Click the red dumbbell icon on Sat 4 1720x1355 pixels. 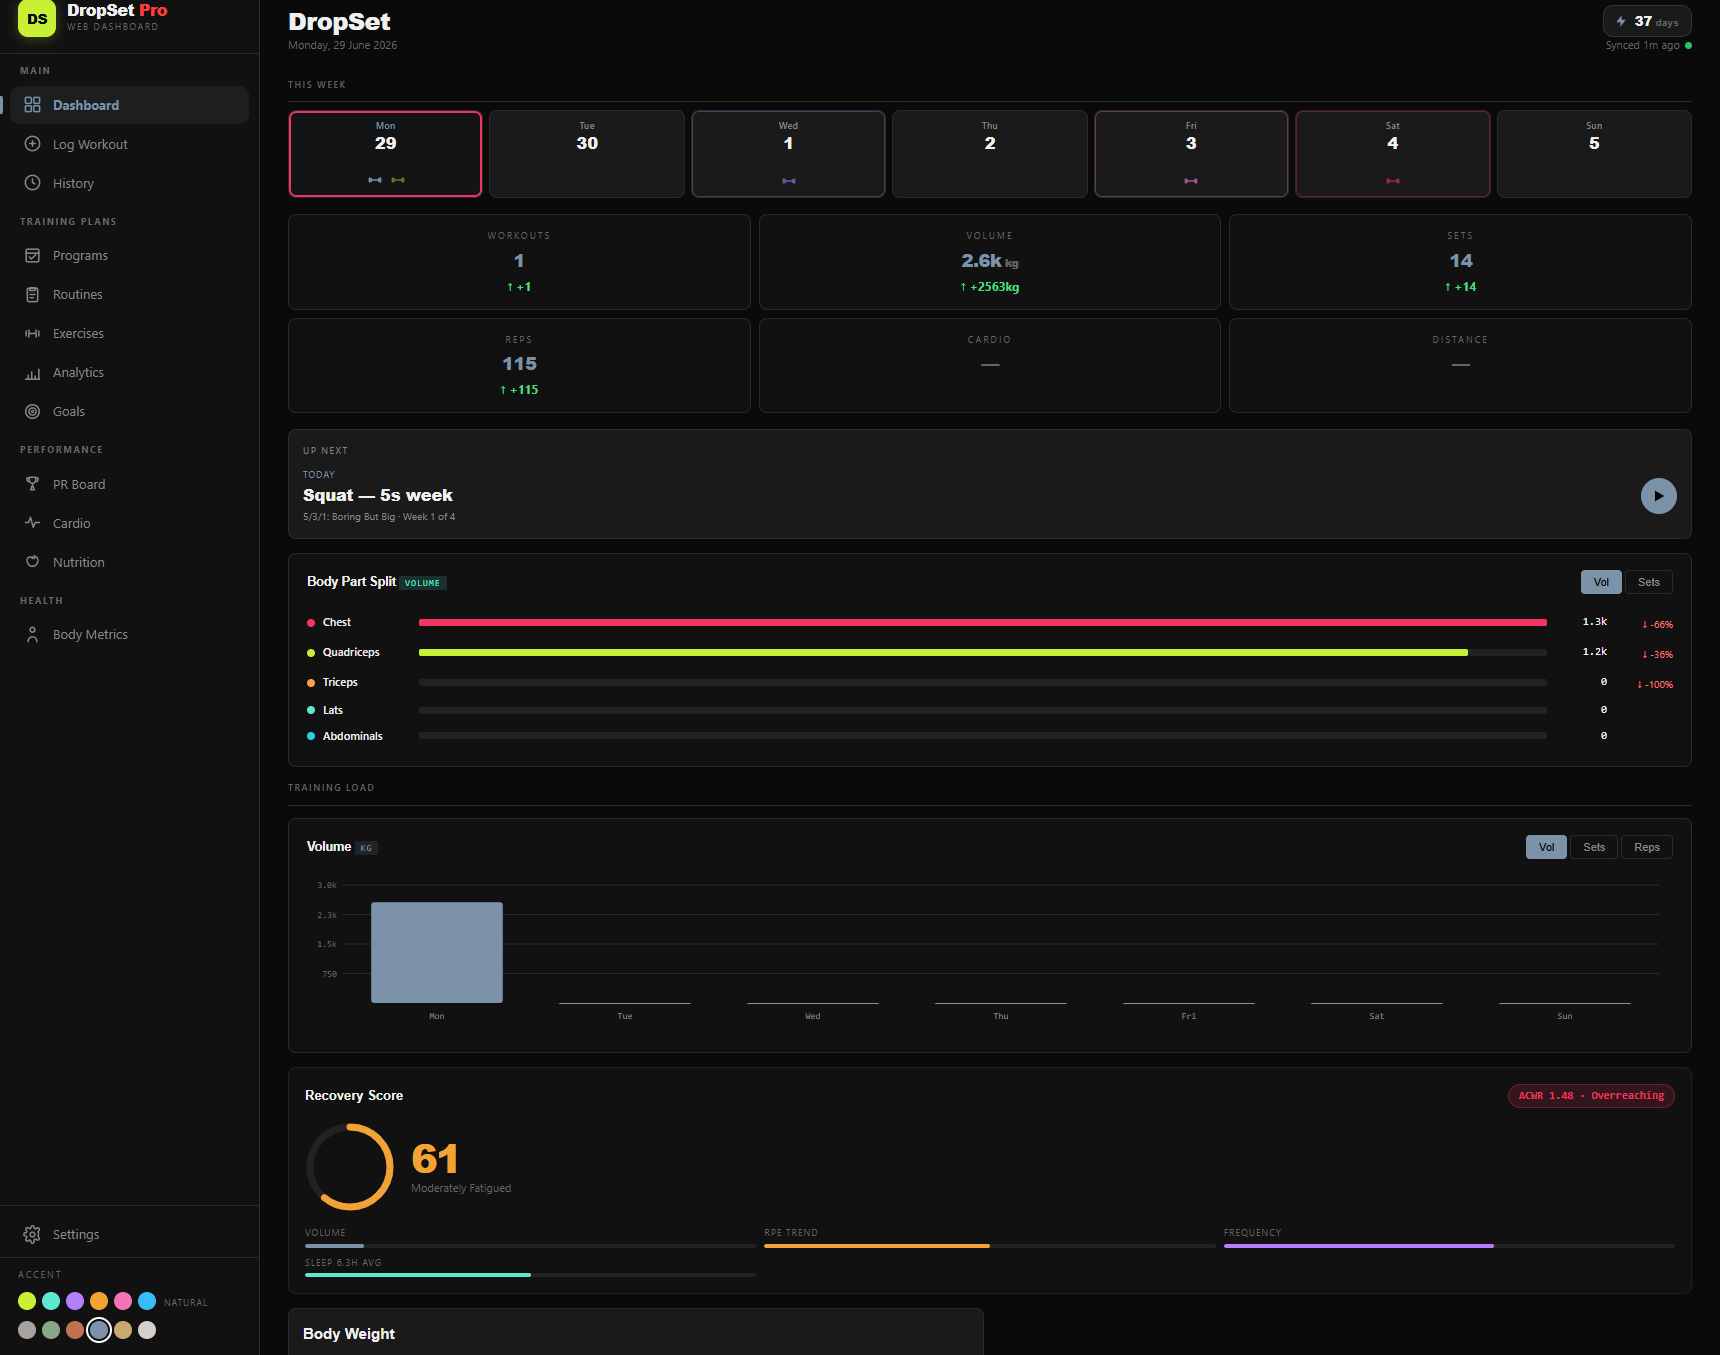click(1393, 181)
